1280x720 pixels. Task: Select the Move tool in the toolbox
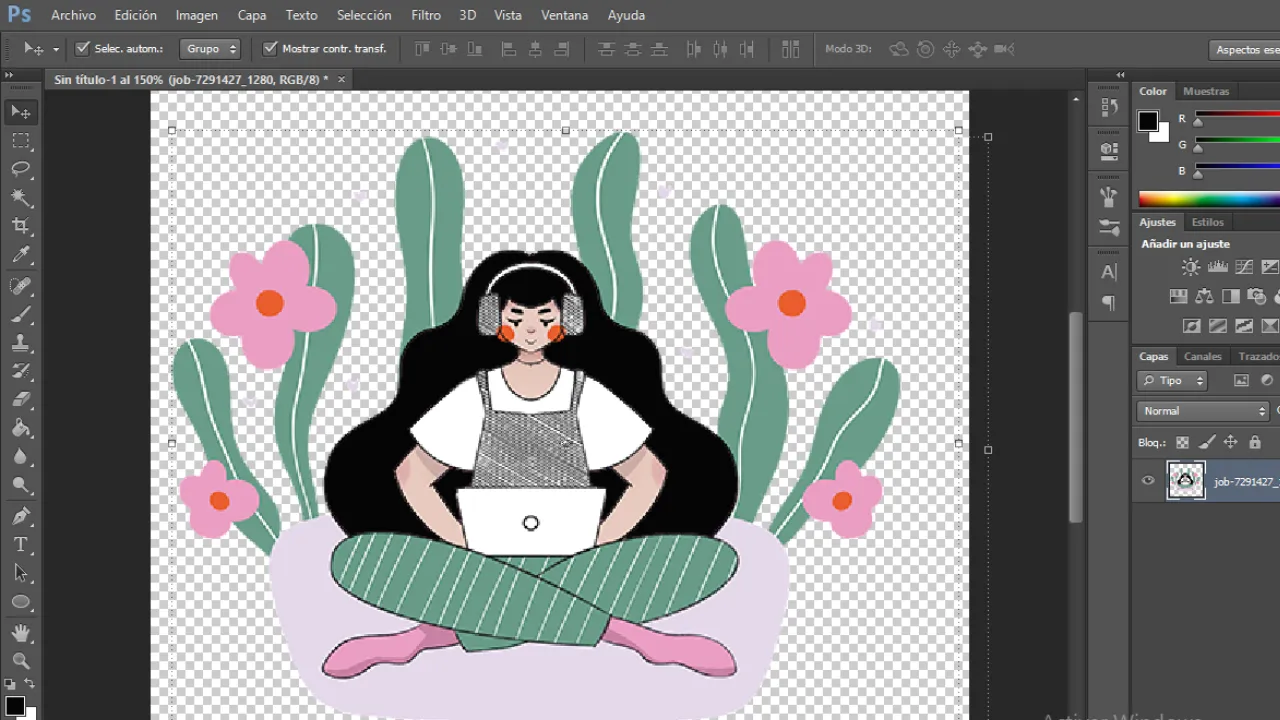[x=21, y=112]
